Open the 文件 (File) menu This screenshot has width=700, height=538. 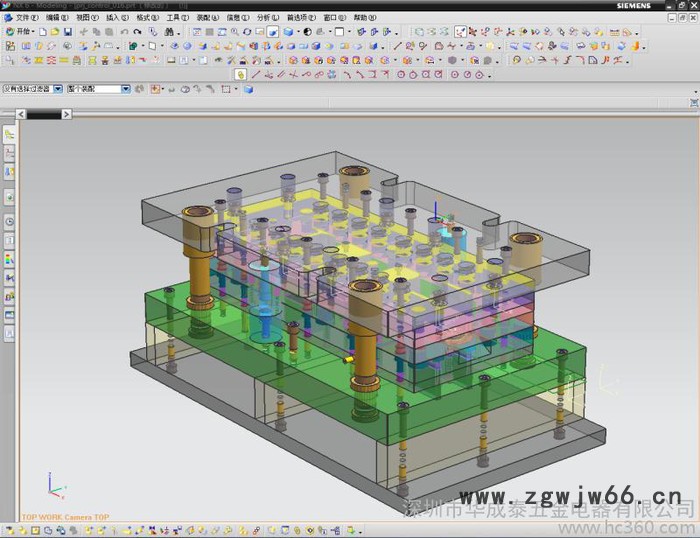(x=25, y=18)
